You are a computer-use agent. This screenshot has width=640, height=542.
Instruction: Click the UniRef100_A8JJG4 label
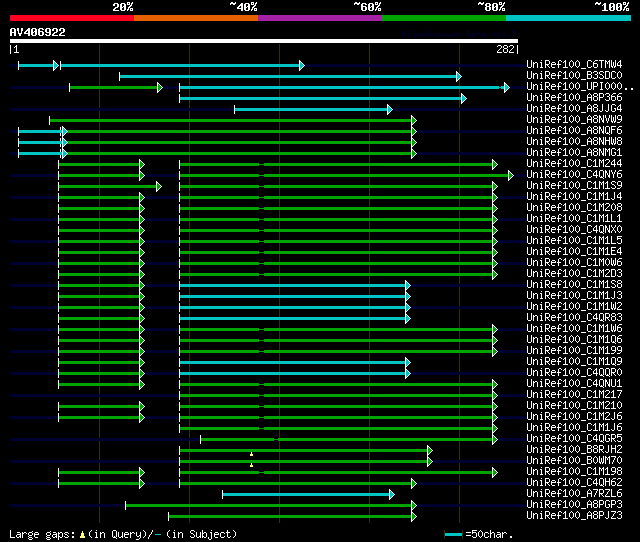pyautogui.click(x=574, y=109)
